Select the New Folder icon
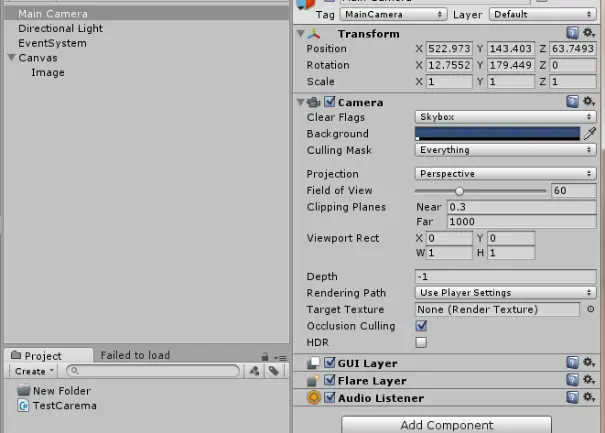This screenshot has height=433, width=605. 24,390
